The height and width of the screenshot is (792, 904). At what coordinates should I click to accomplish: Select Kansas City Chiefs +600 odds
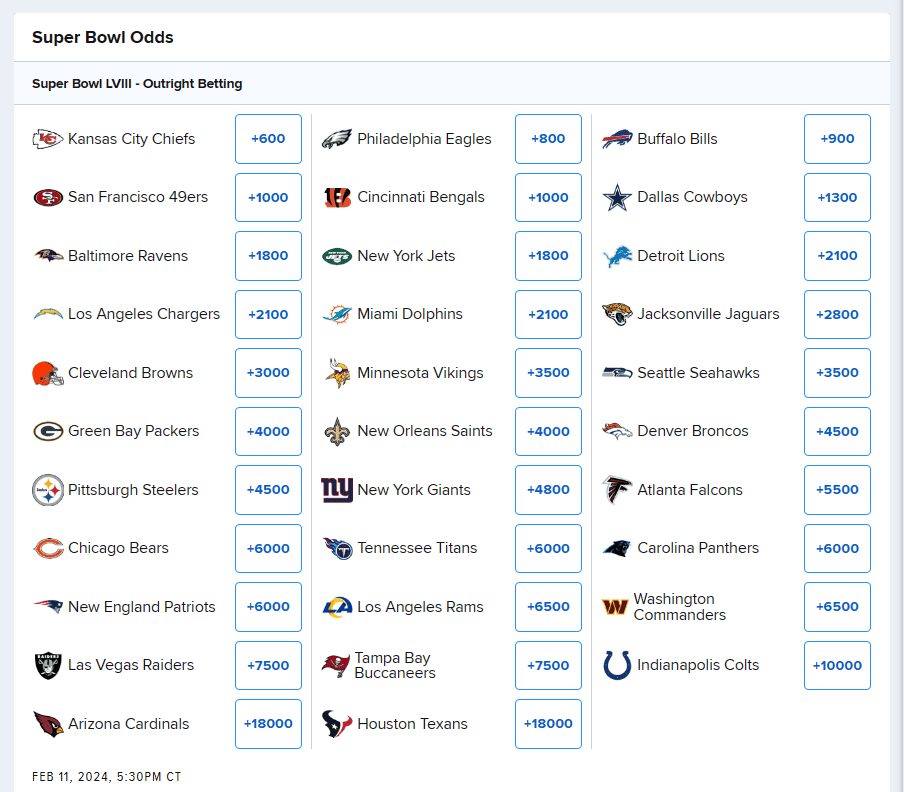tap(268, 139)
